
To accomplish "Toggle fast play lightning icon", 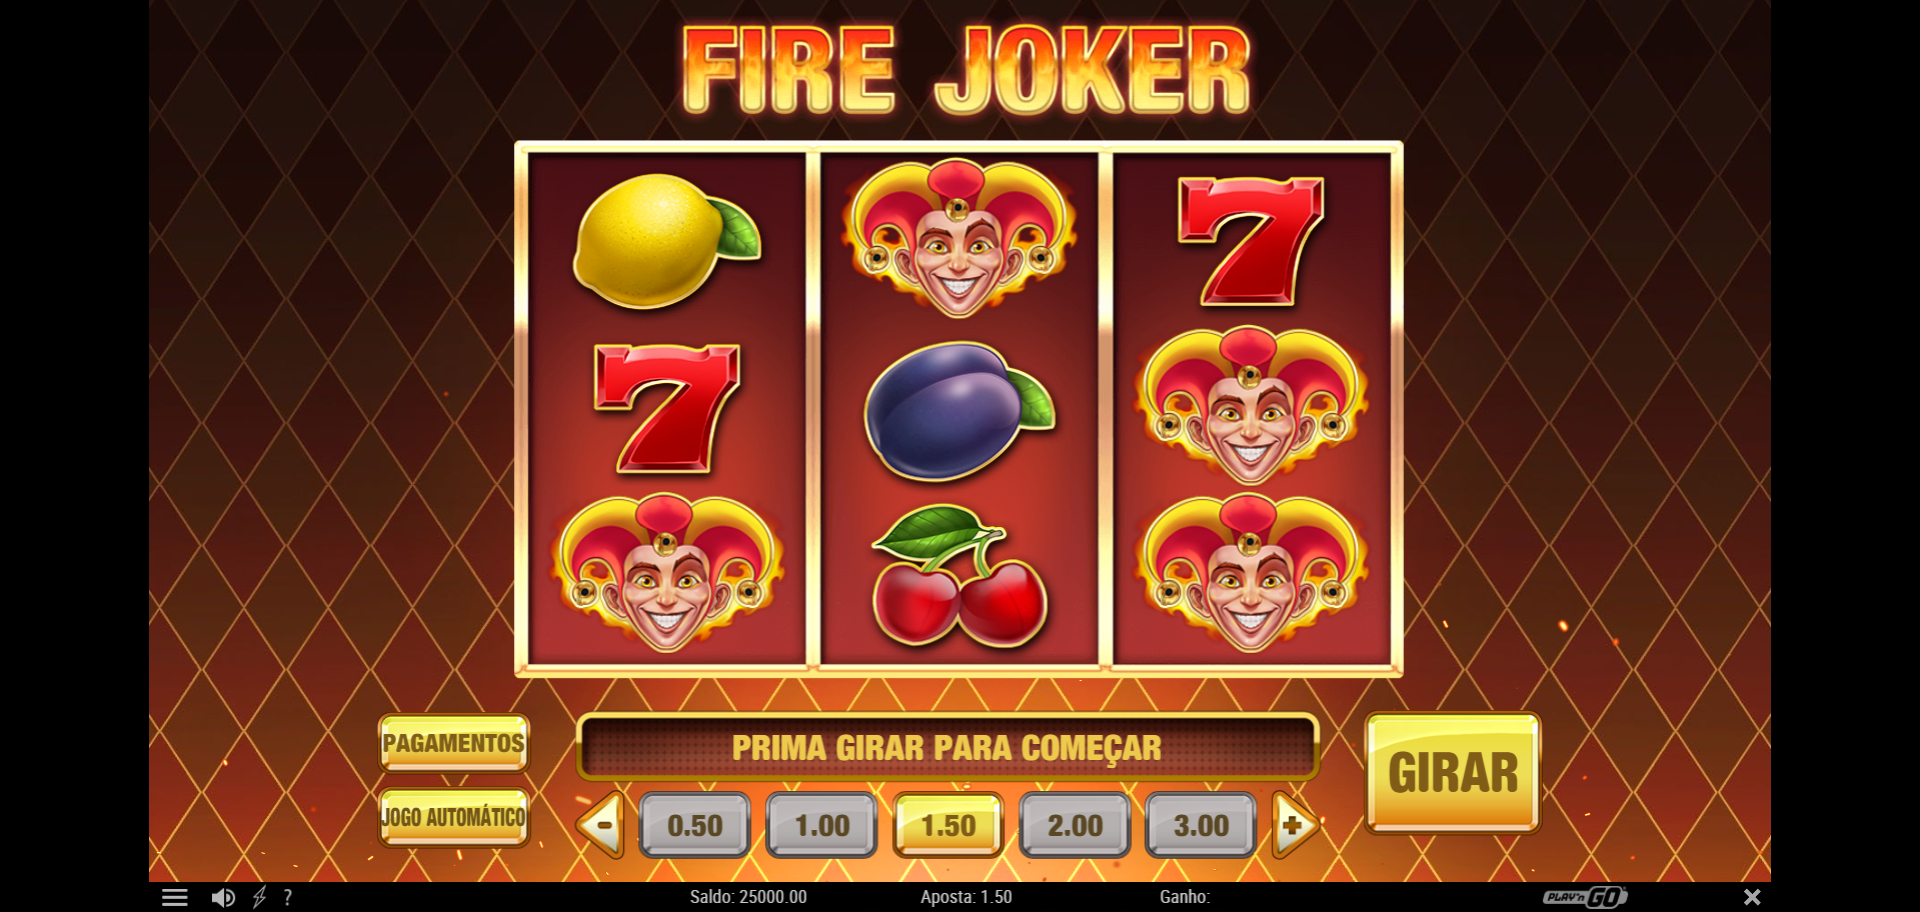I will click(x=259, y=897).
